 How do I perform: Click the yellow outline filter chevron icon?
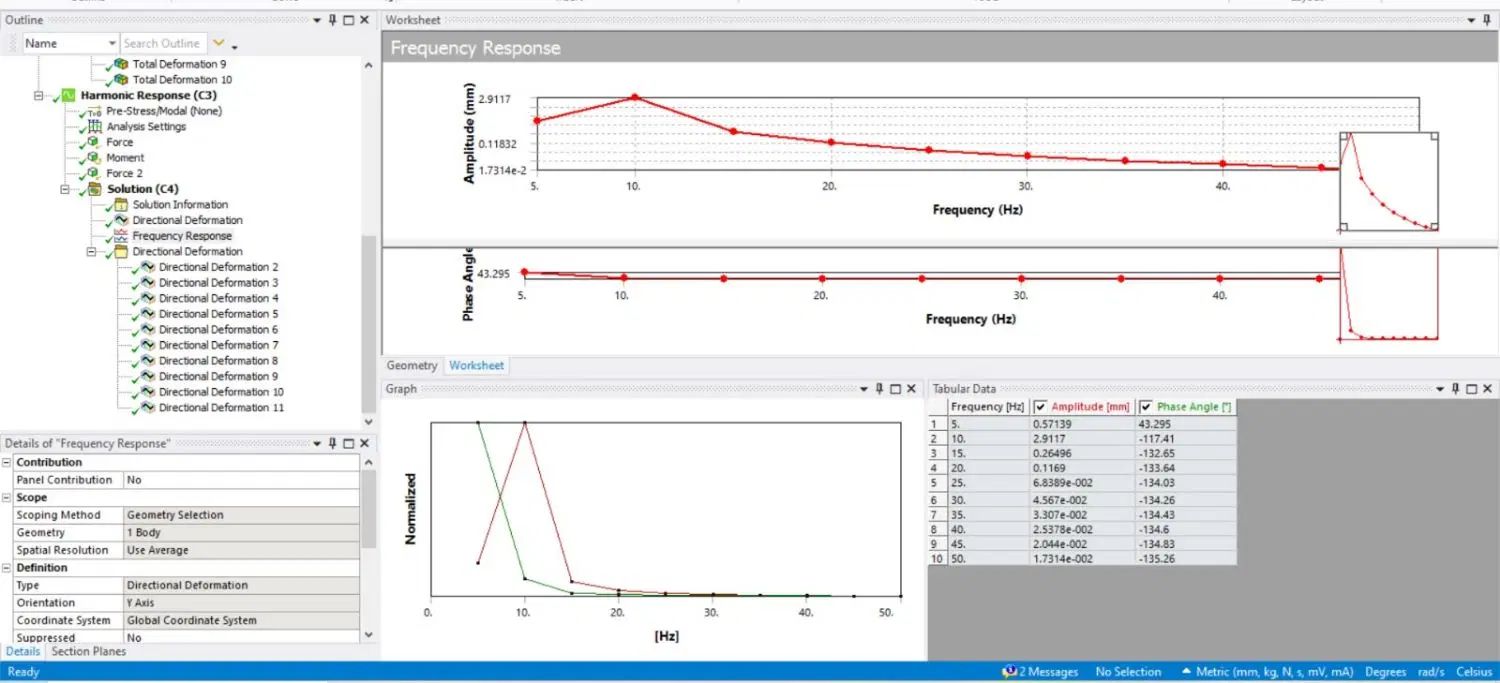(219, 43)
